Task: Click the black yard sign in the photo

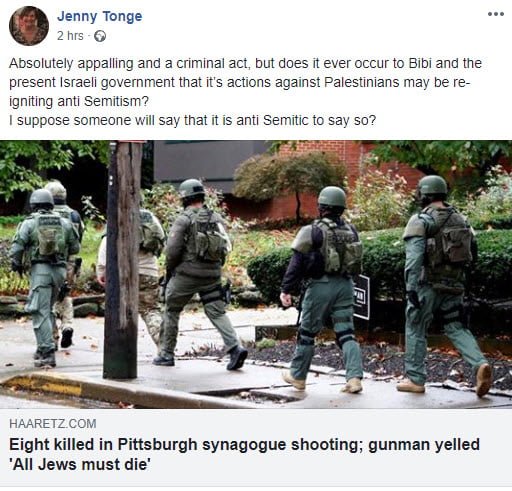Action: click(x=361, y=297)
